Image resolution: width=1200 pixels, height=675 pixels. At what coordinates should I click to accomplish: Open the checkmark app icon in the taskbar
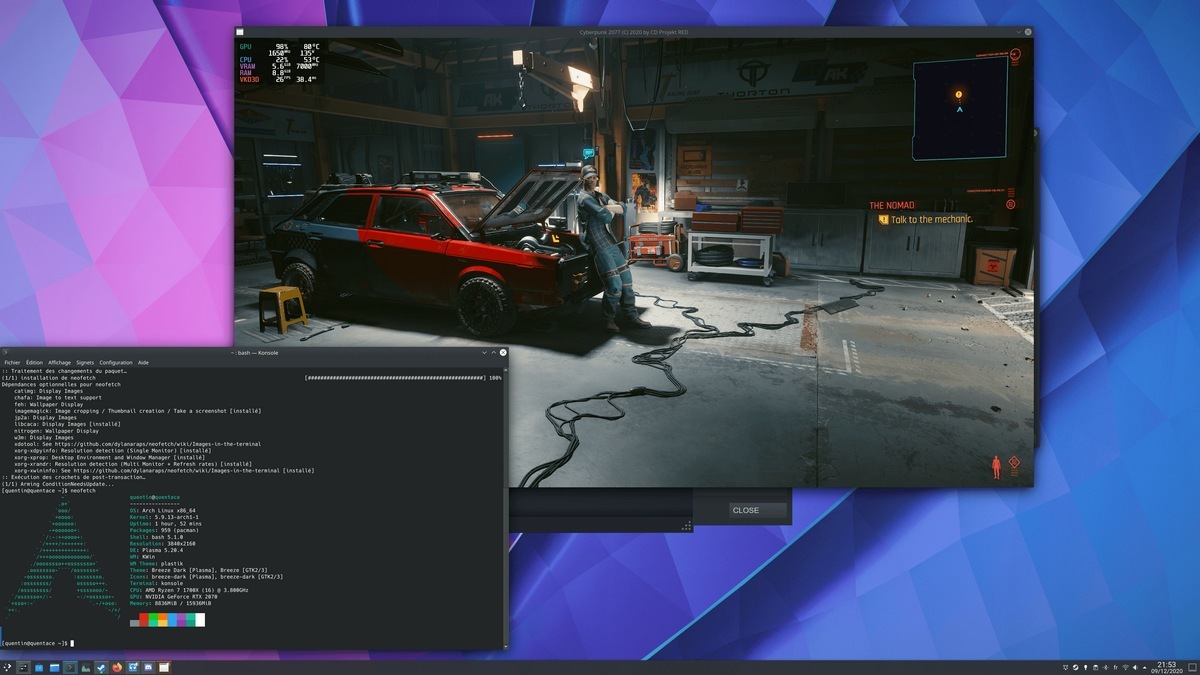(101, 666)
